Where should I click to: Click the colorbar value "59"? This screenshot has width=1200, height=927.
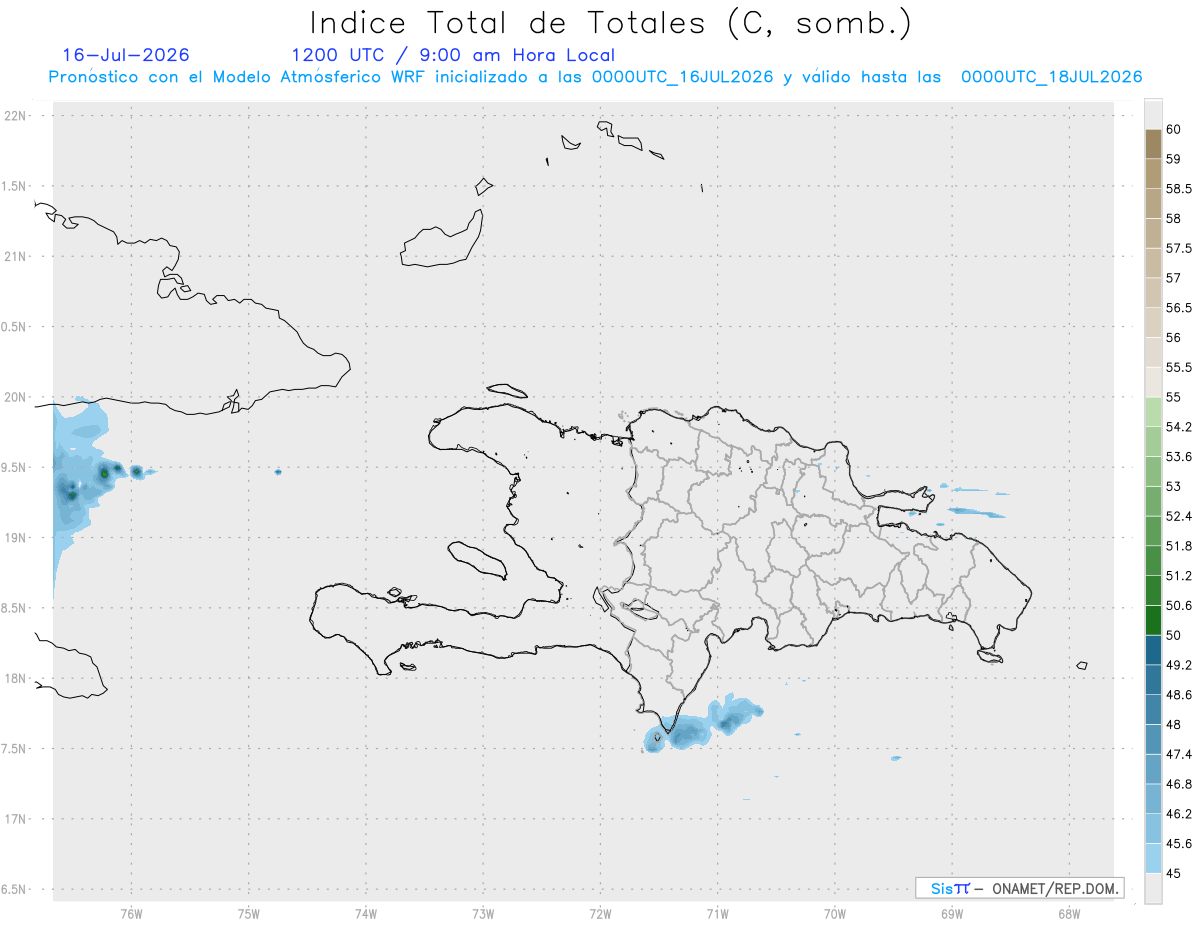tap(1174, 159)
